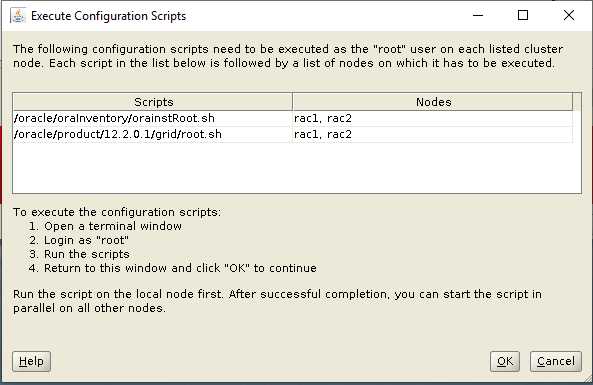The width and height of the screenshot is (593, 385).
Task: Click the "Open a terminal window" instruction
Action: click(x=113, y=226)
